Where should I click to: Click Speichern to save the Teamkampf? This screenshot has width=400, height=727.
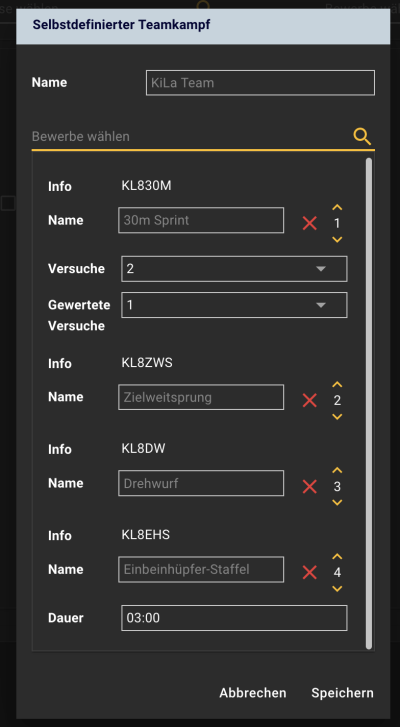click(342, 693)
